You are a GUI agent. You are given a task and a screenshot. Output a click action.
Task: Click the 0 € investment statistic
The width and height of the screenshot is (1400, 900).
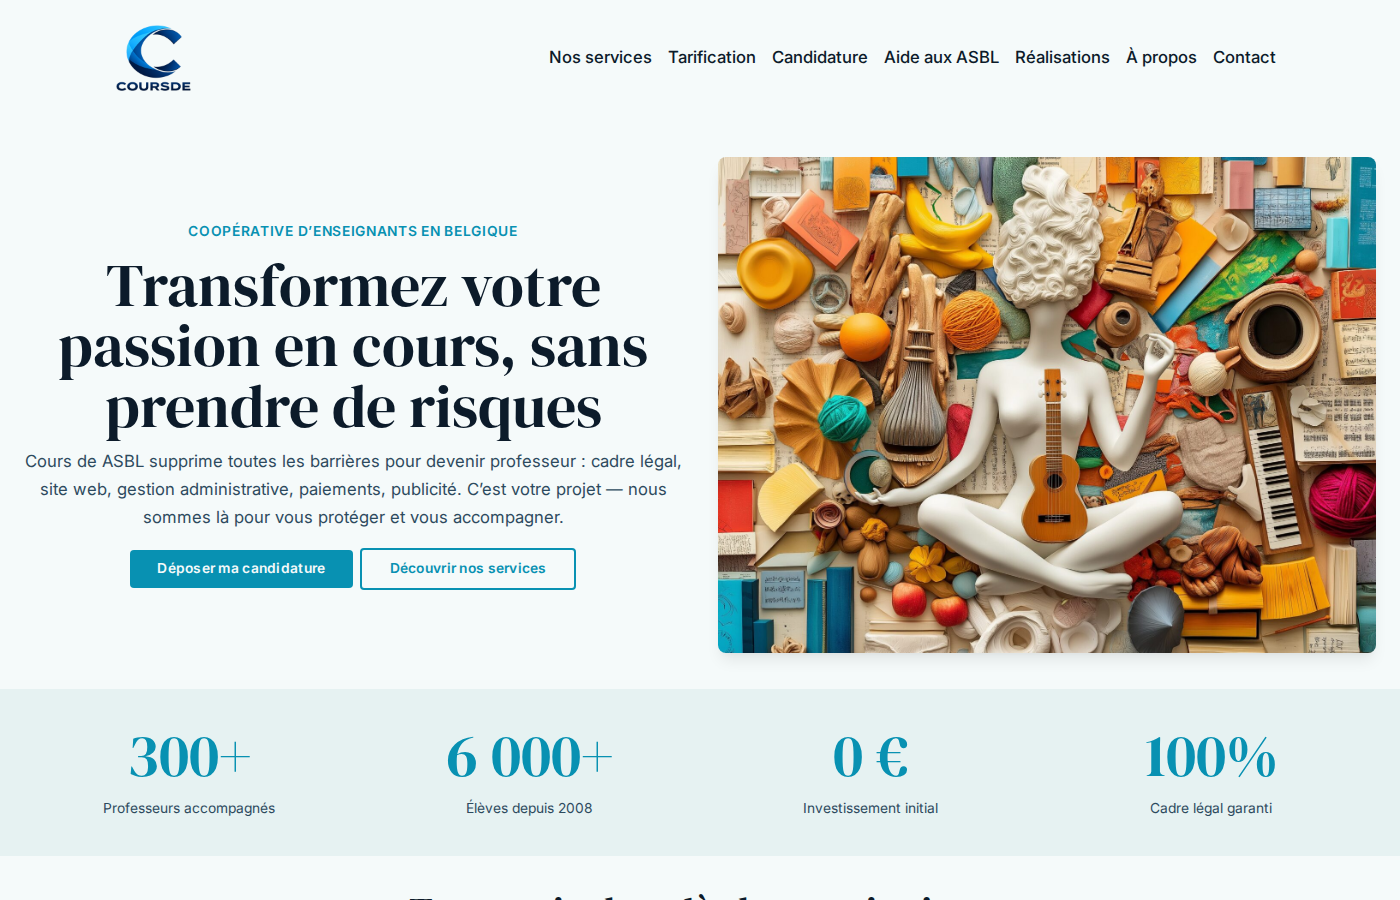[x=871, y=757]
